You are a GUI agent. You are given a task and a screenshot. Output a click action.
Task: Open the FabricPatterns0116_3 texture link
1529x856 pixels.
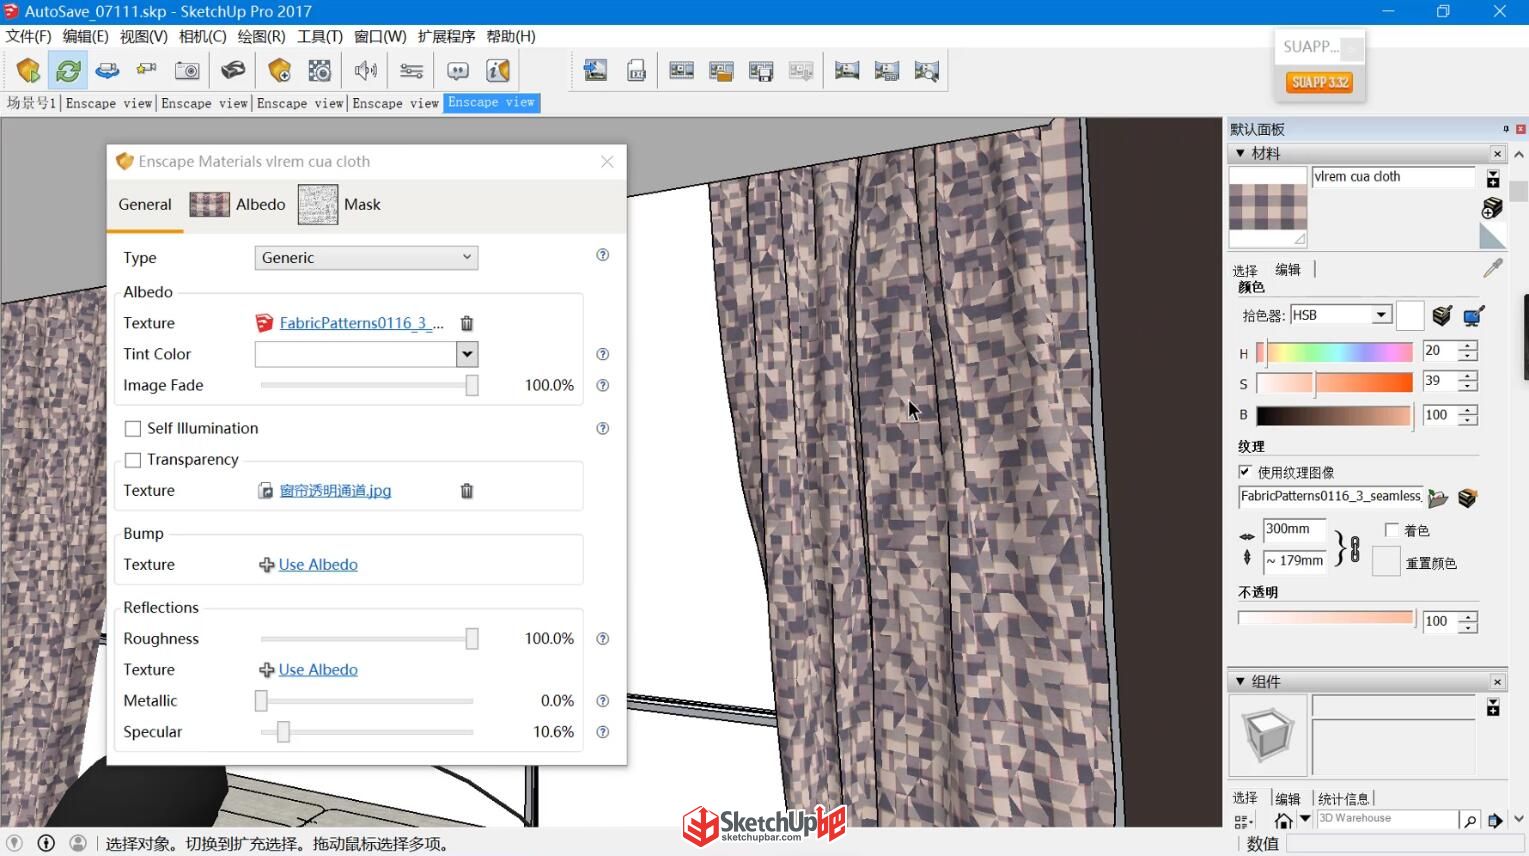pos(361,323)
